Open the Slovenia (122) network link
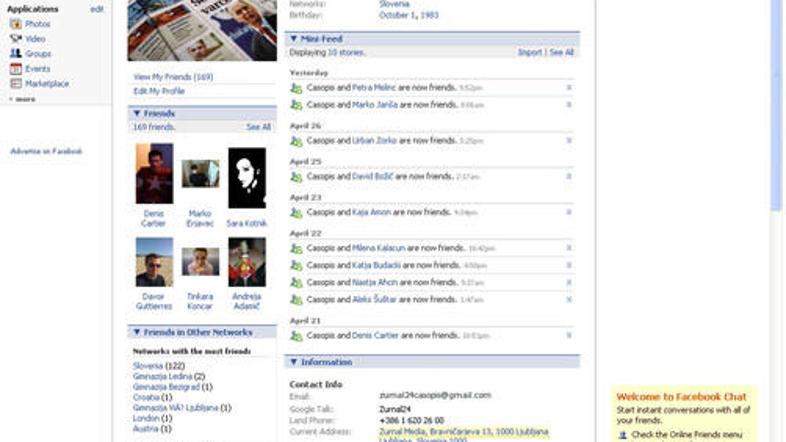The image size is (786, 442). pyautogui.click(x=154, y=366)
